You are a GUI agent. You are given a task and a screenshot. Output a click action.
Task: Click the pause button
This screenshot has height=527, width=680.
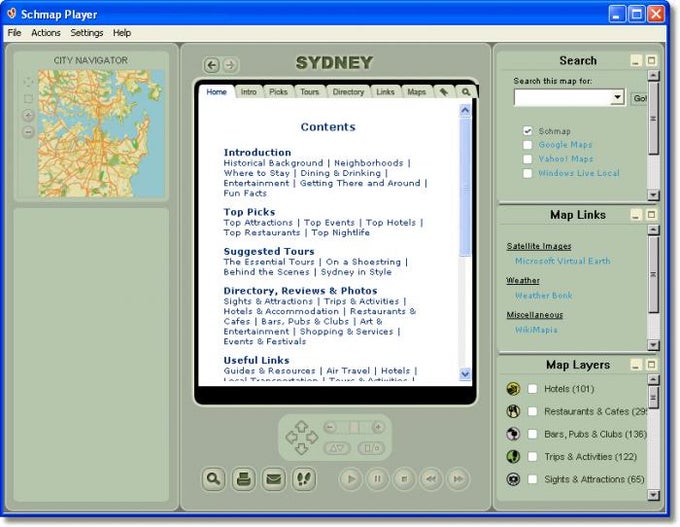point(377,479)
